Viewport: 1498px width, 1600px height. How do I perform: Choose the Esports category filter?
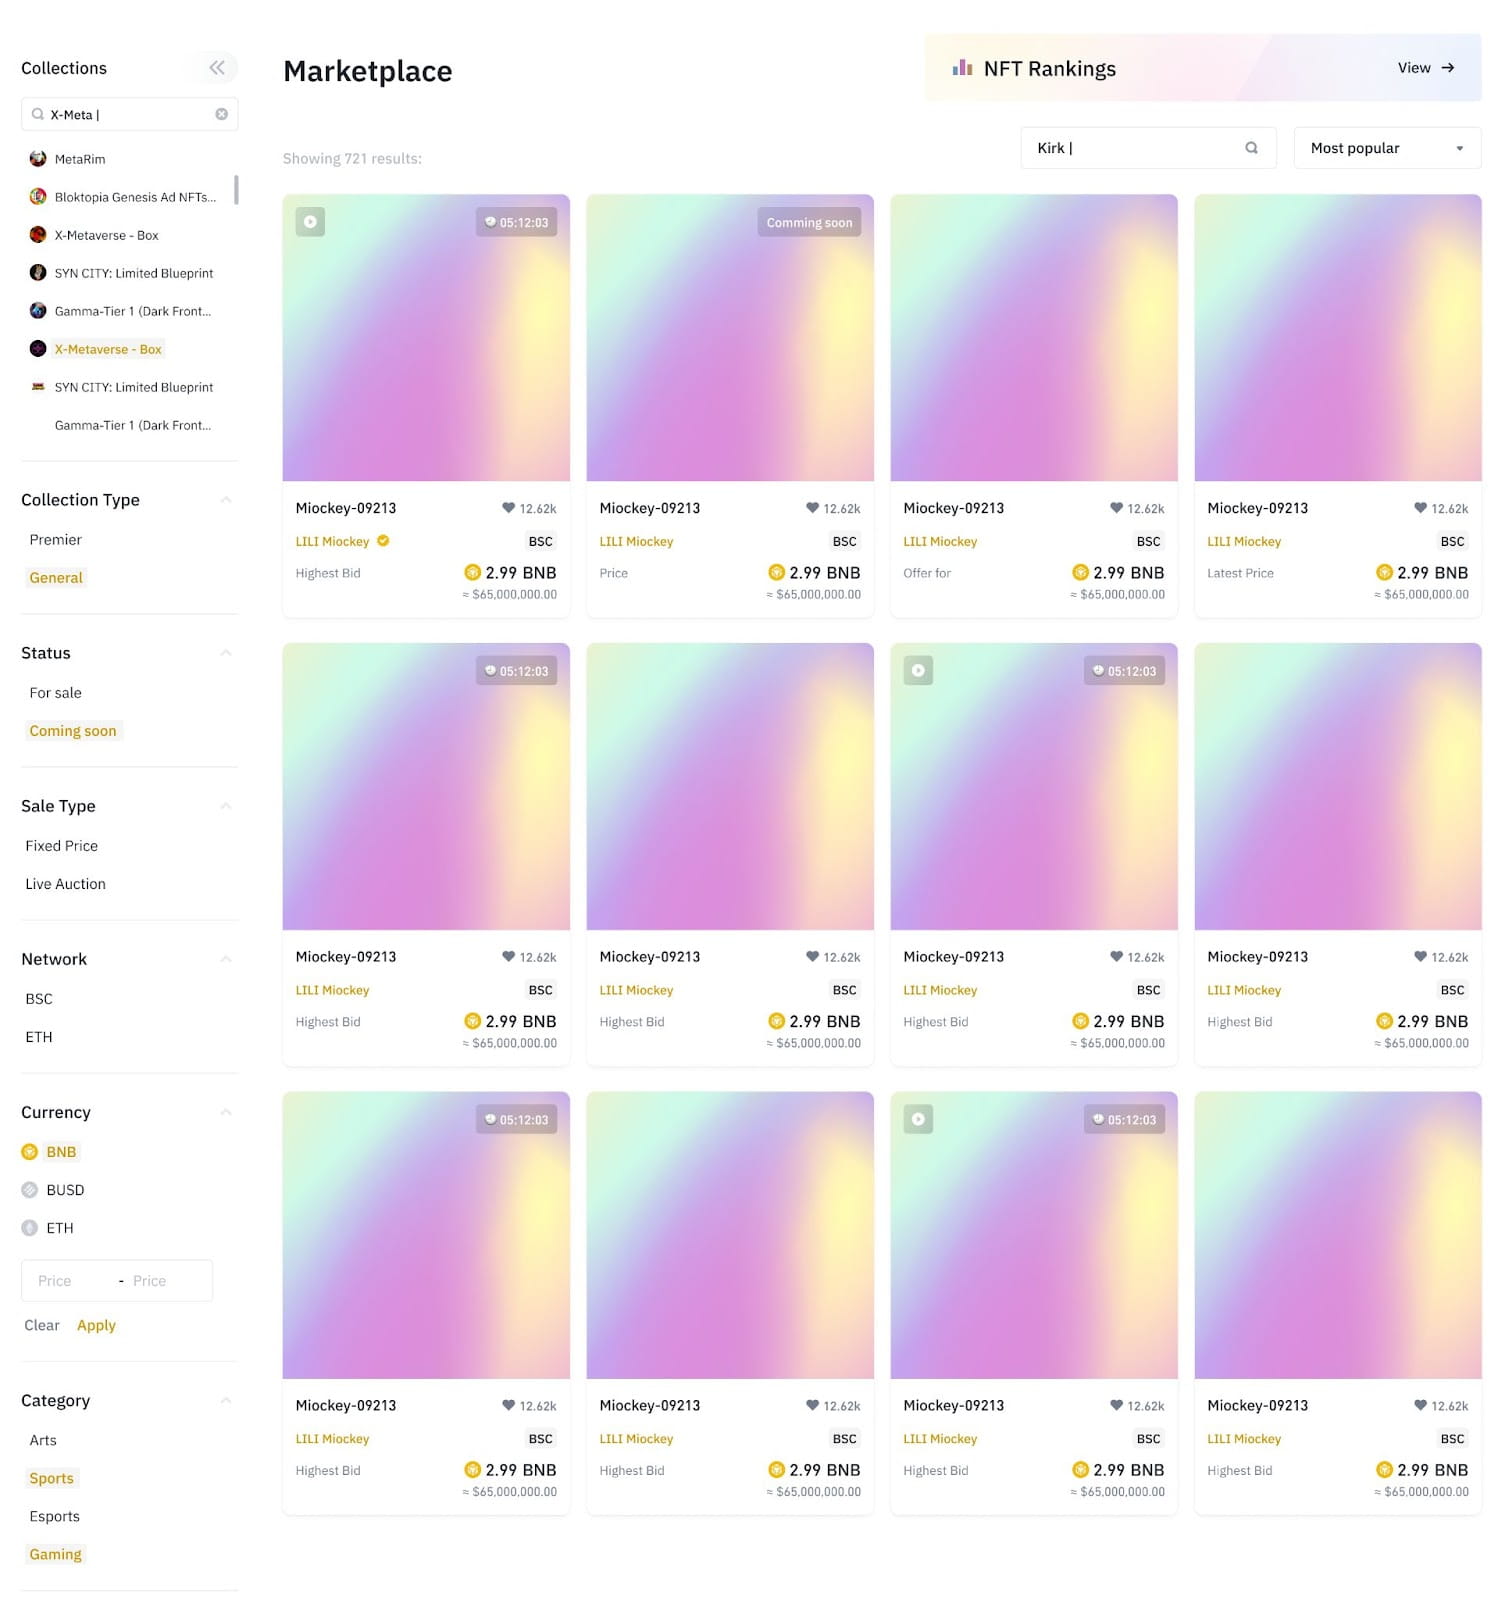(54, 1516)
